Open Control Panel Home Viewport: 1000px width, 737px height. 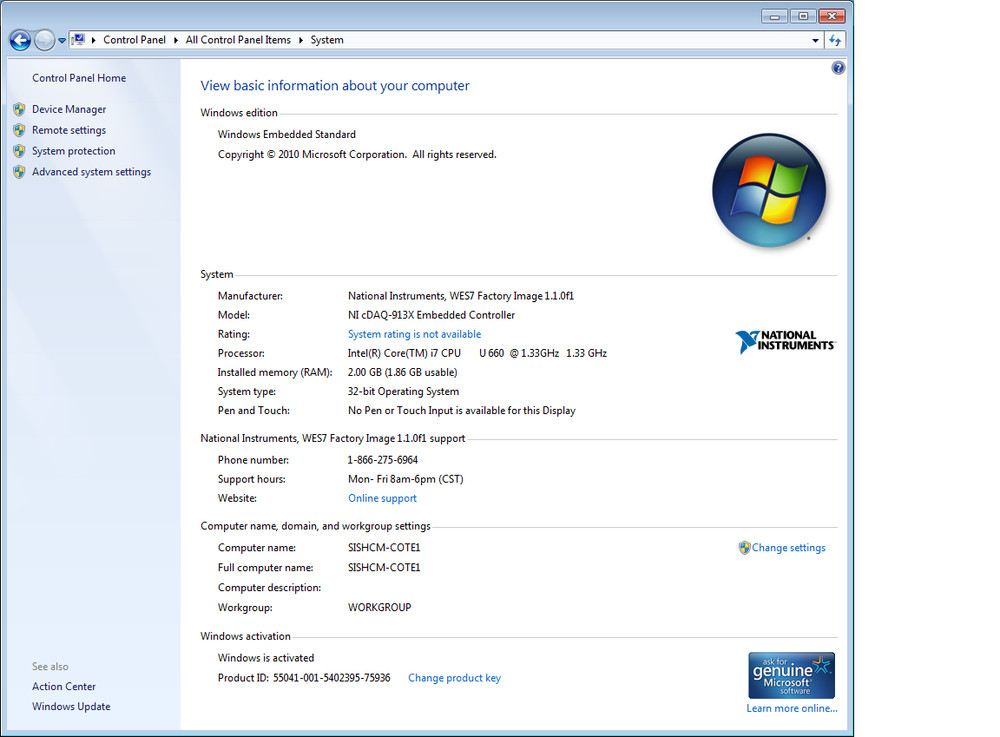(x=79, y=78)
